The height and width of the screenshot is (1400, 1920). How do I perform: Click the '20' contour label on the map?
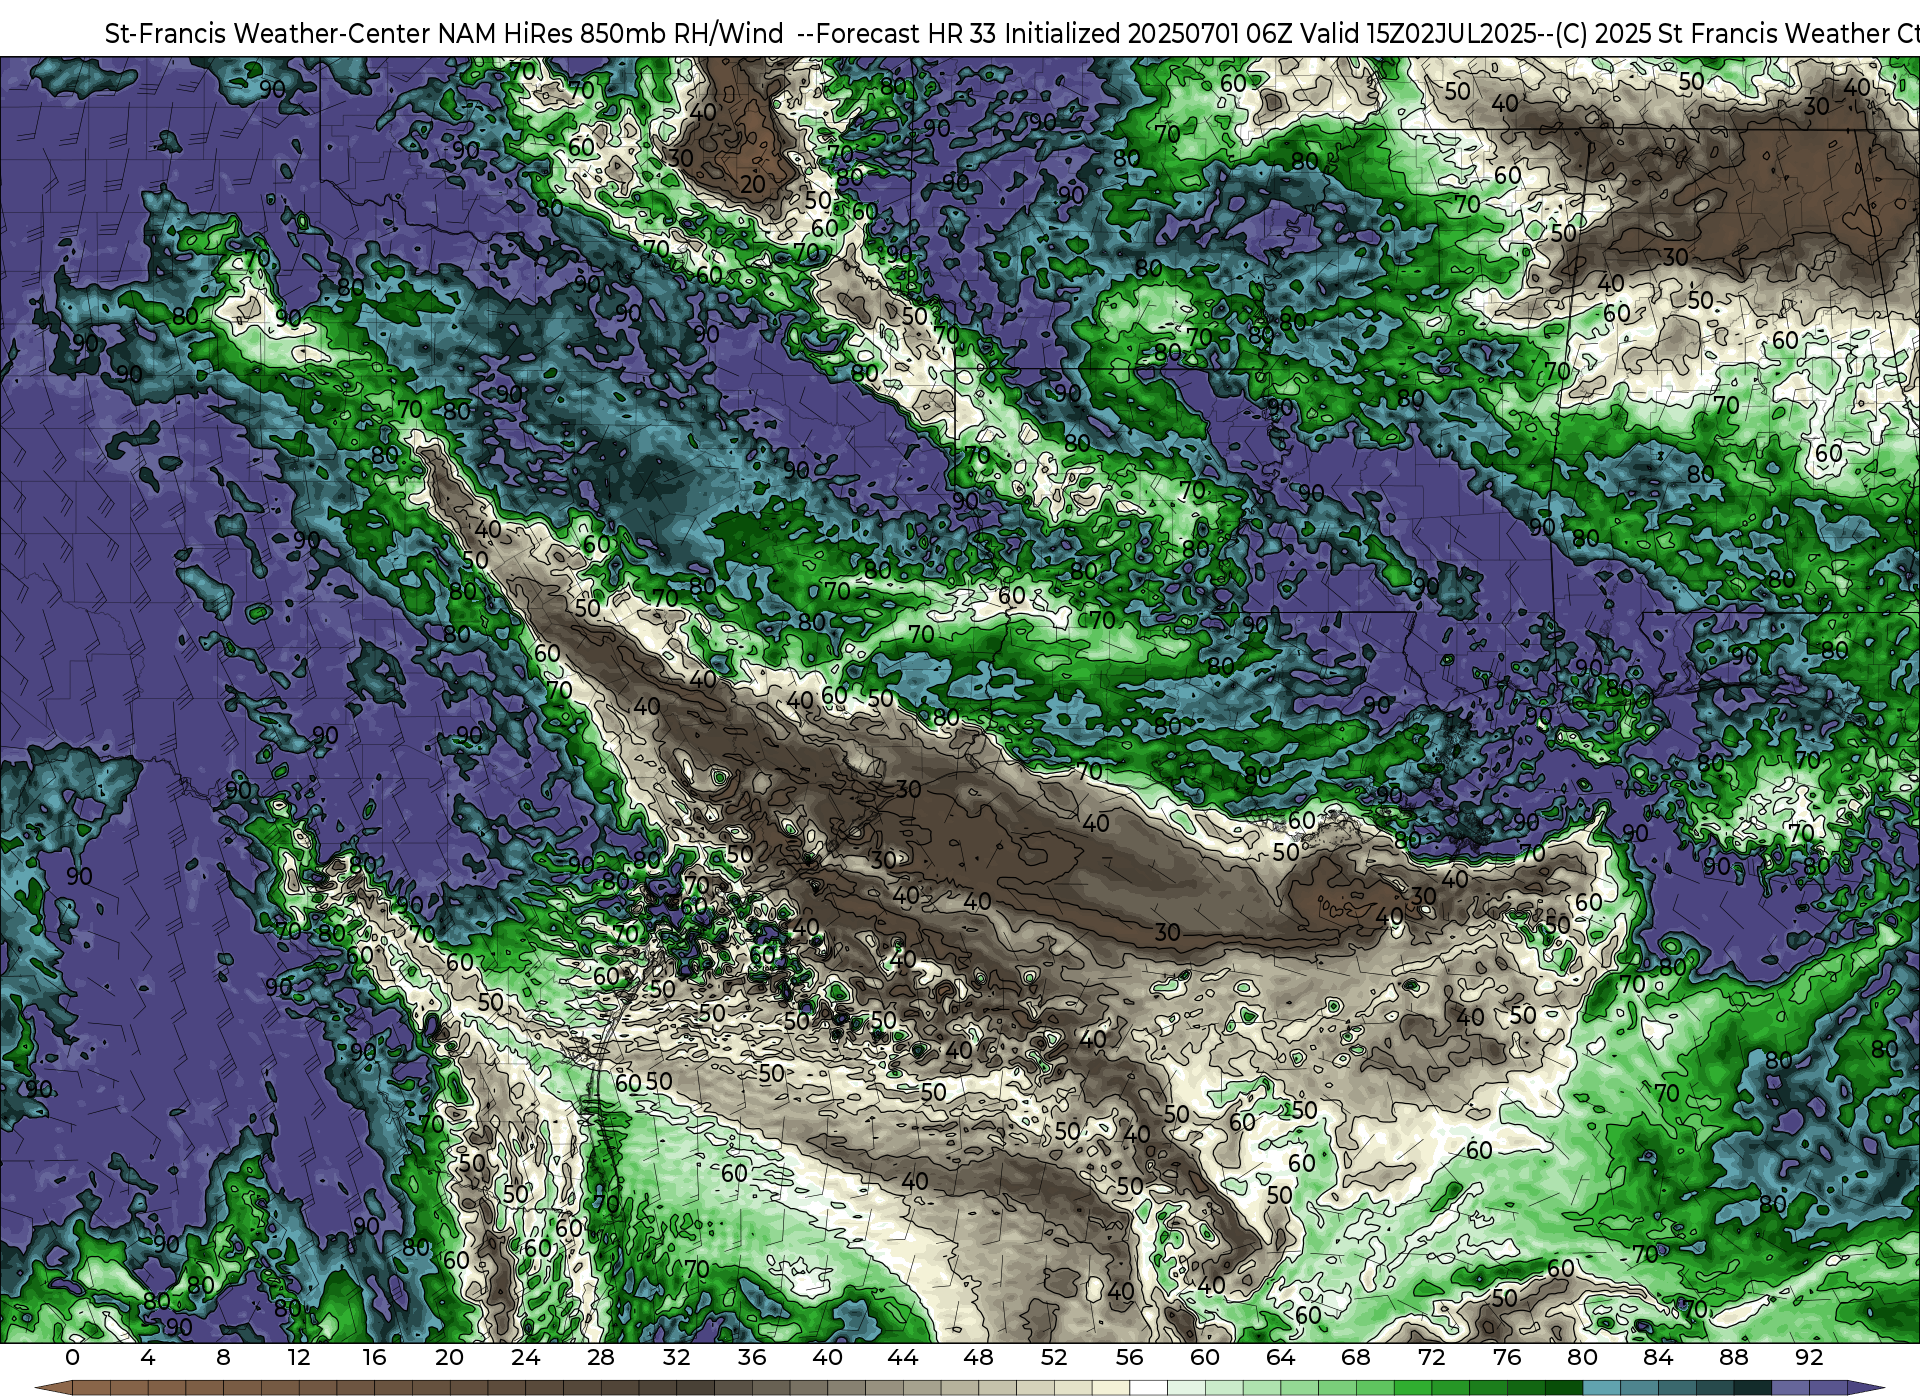[752, 185]
